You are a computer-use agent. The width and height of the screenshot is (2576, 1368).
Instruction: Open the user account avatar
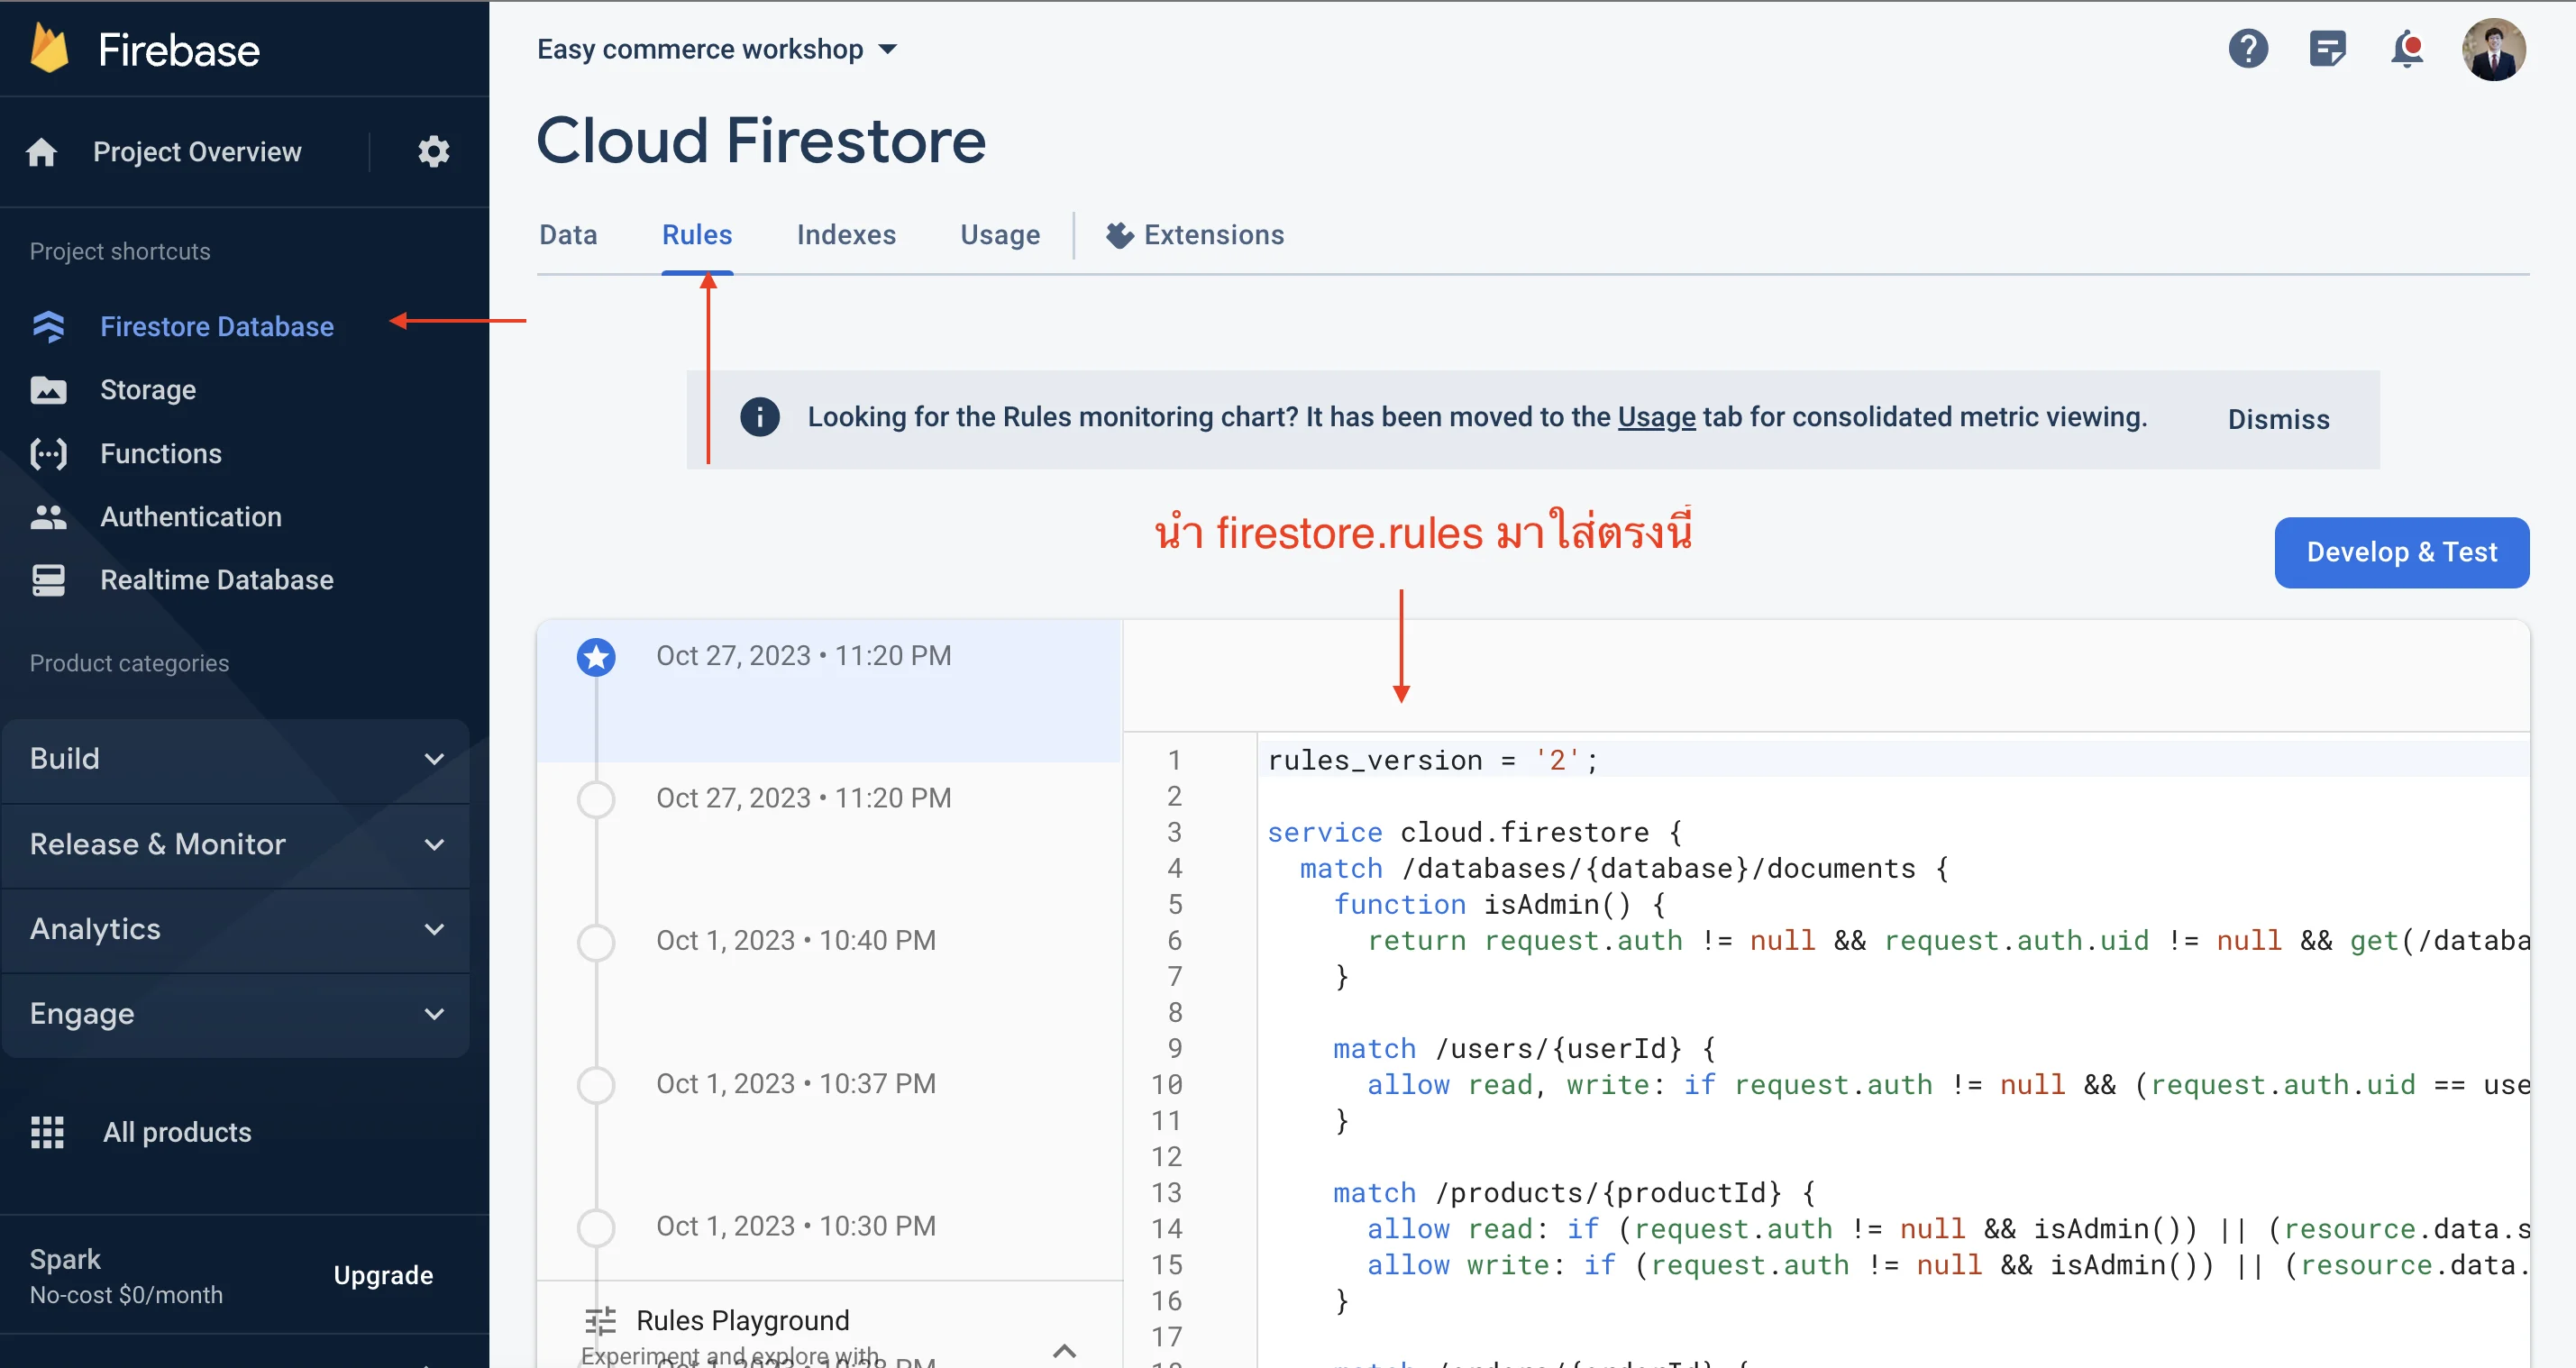pos(2493,49)
